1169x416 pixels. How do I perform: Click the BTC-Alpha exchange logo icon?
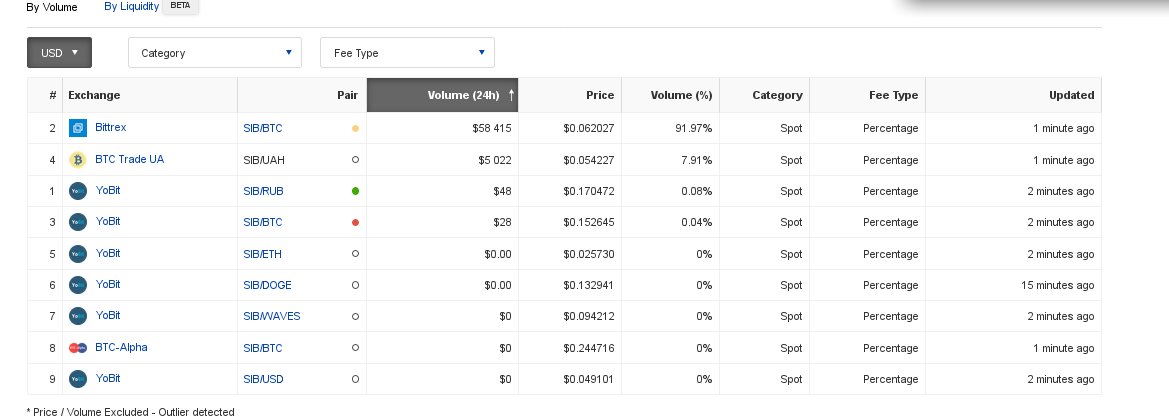click(x=78, y=348)
